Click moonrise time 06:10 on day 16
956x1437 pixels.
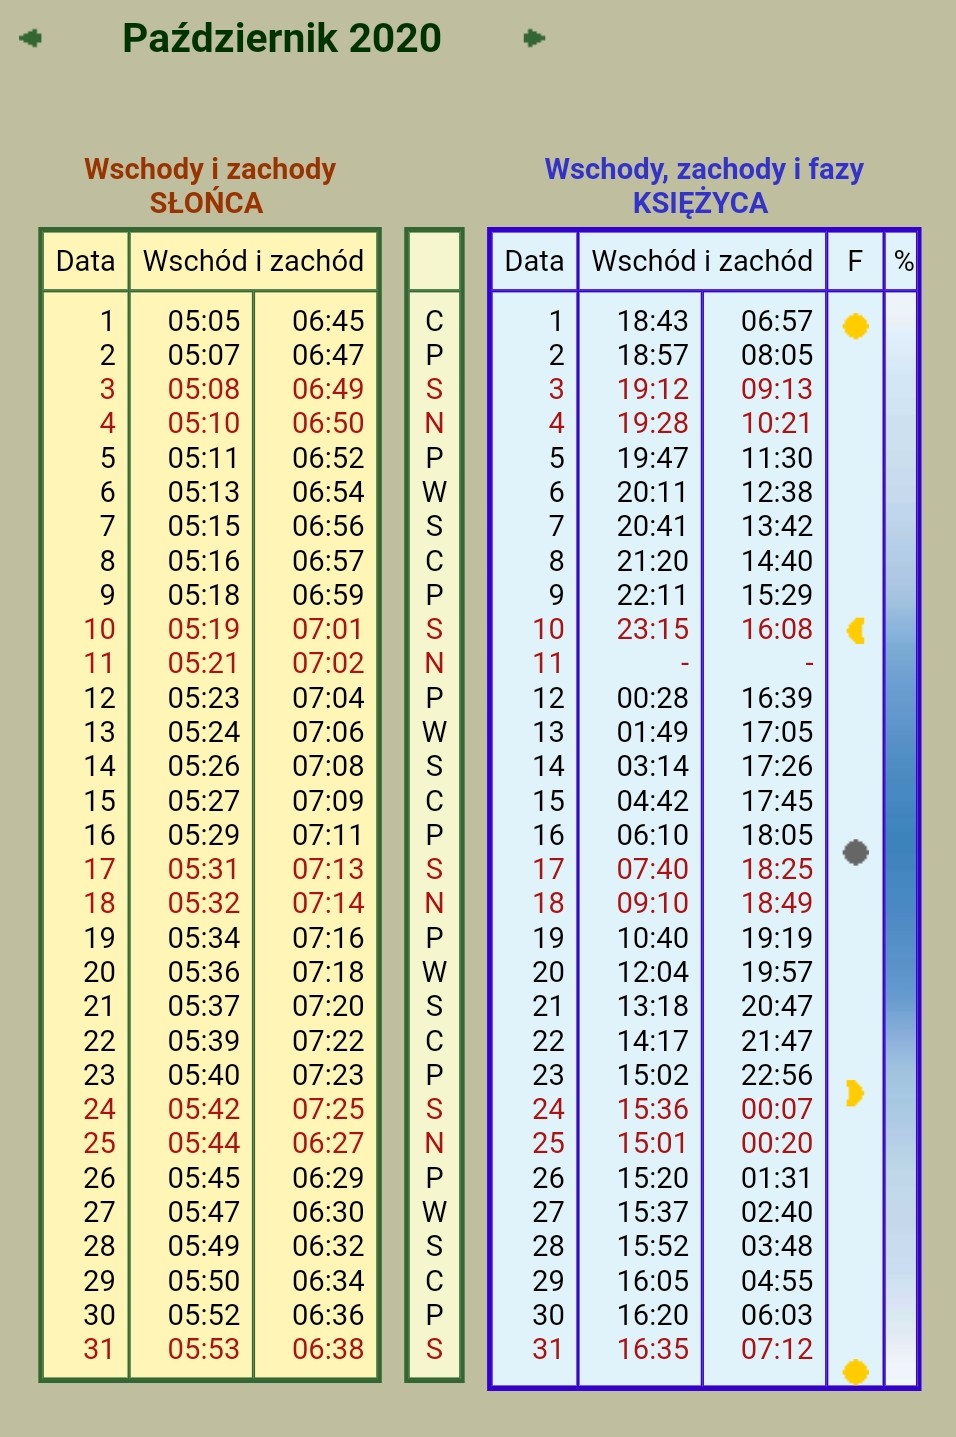point(653,835)
